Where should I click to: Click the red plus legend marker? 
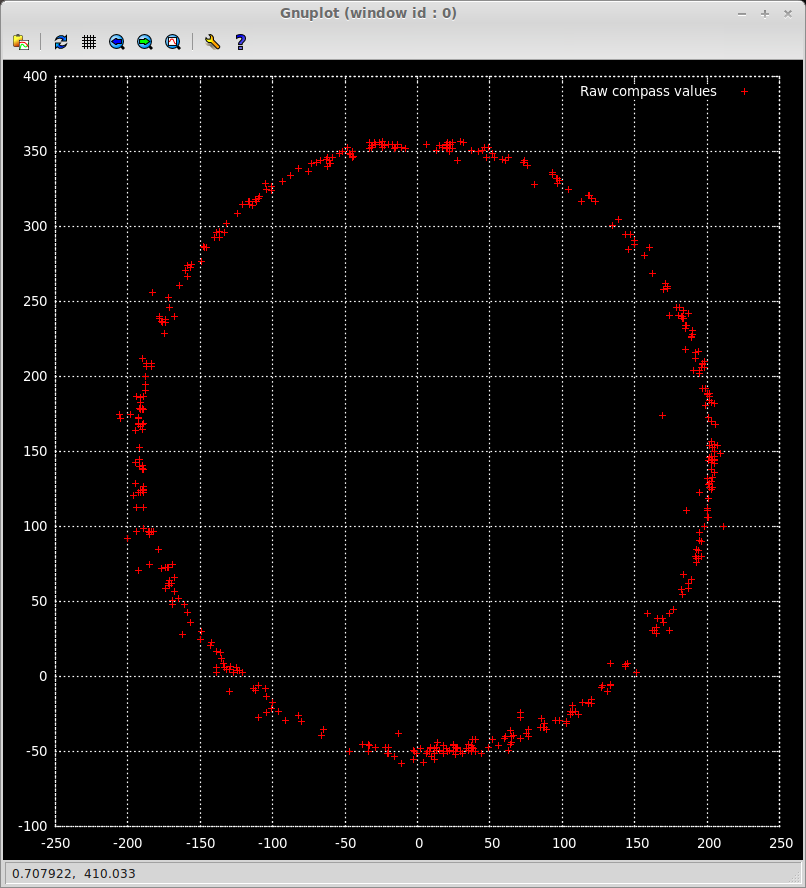[744, 91]
